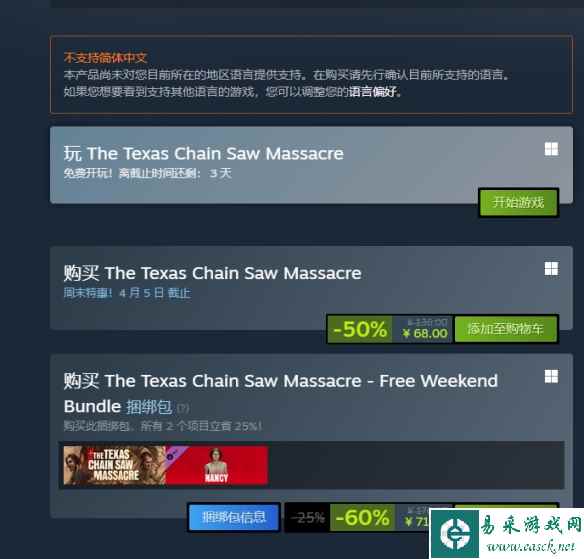The width and height of the screenshot is (584, 559).
Task: Click the 捆绑包 label in bundle title
Action: 149,407
